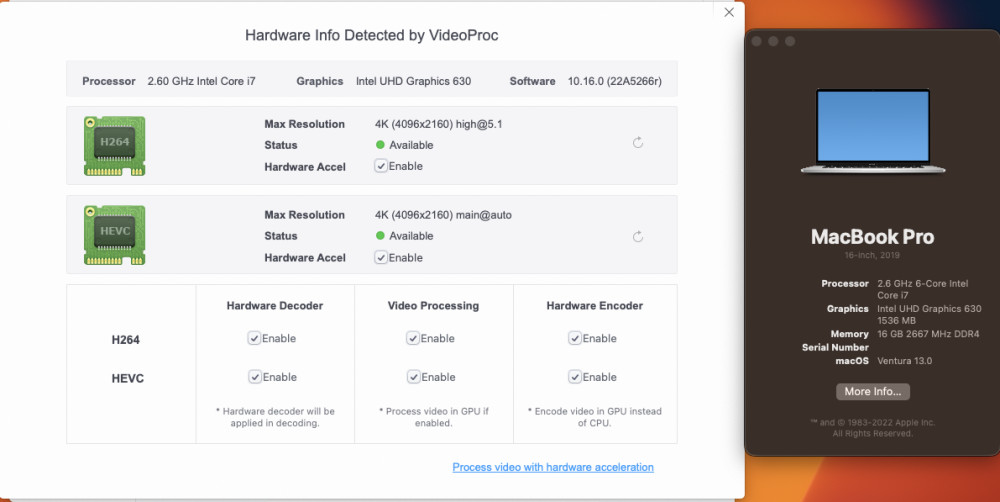This screenshot has height=502, width=1000.
Task: Click the H264 row label in table
Action: tap(126, 340)
